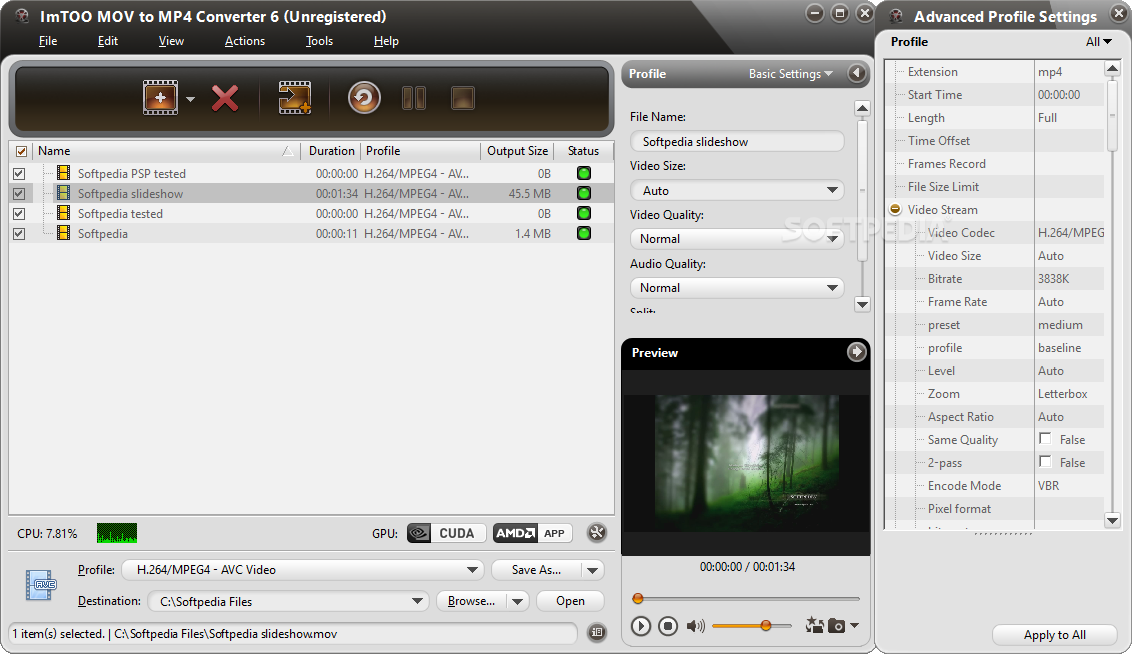Screen dimensions: 1132x654
Task: Play the preview video
Action: pos(640,626)
